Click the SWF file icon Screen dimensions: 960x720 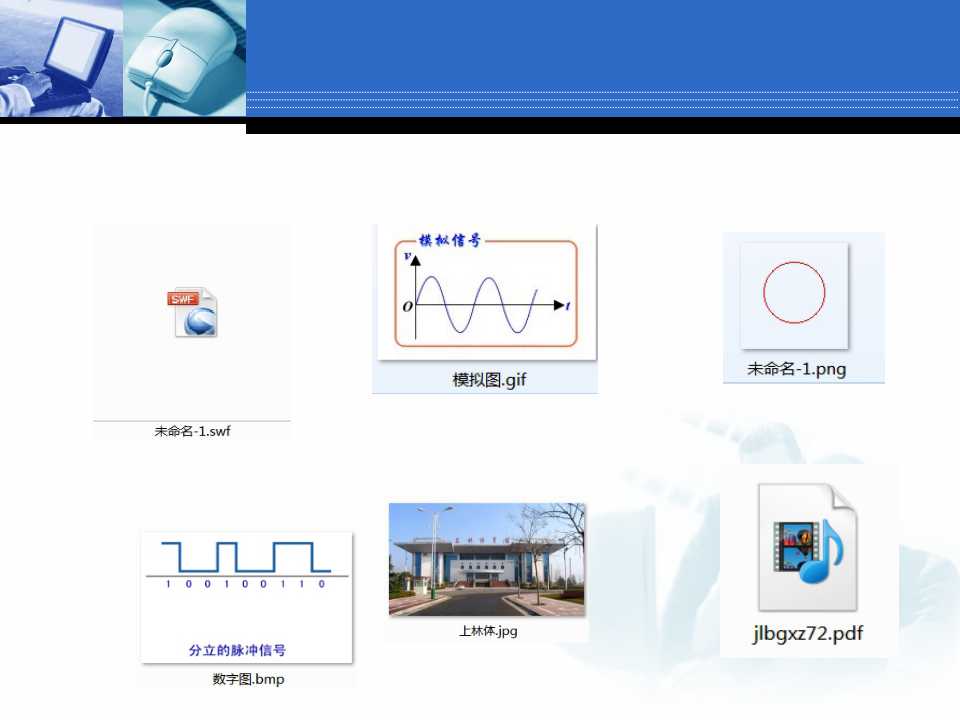[x=192, y=312]
